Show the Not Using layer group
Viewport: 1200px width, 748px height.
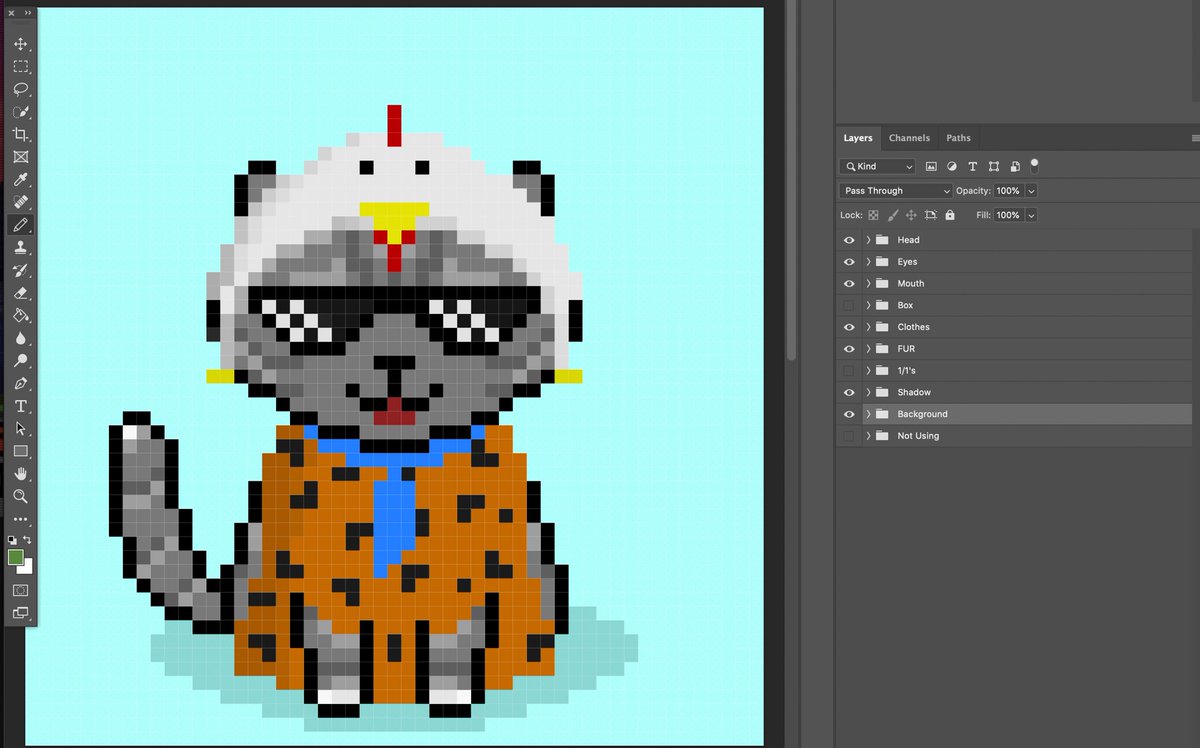[849, 436]
